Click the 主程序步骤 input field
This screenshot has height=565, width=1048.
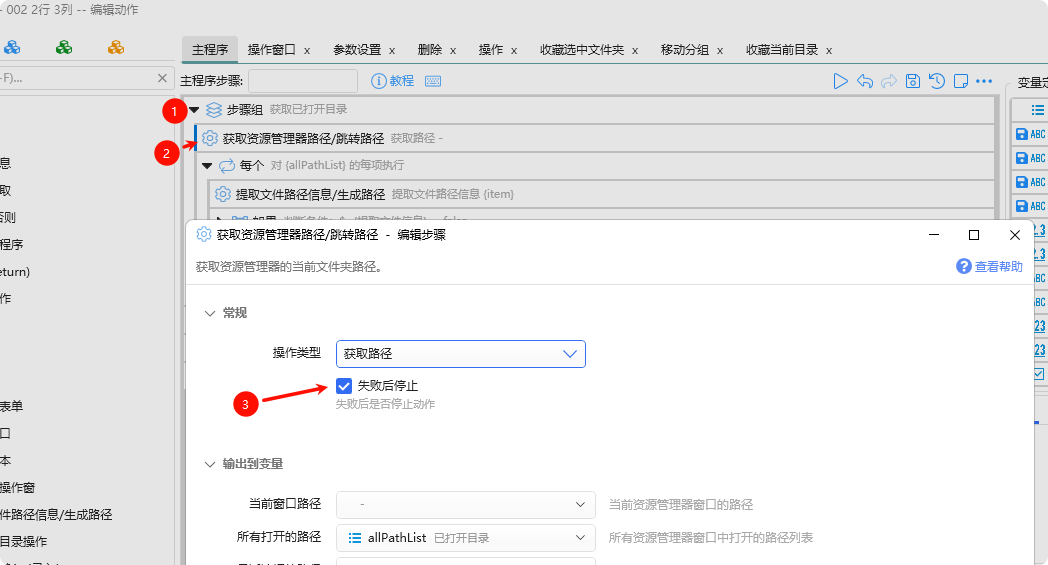click(302, 81)
